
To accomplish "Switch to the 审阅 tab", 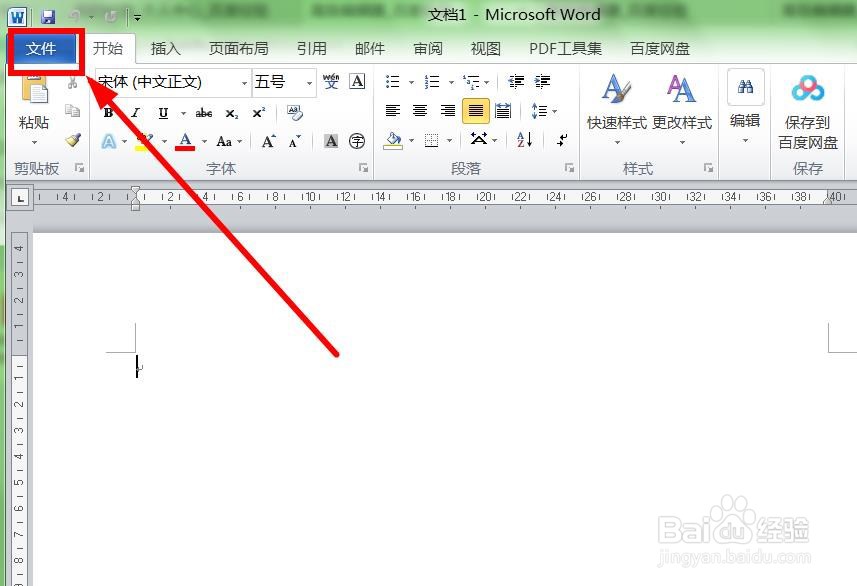I will [x=427, y=49].
